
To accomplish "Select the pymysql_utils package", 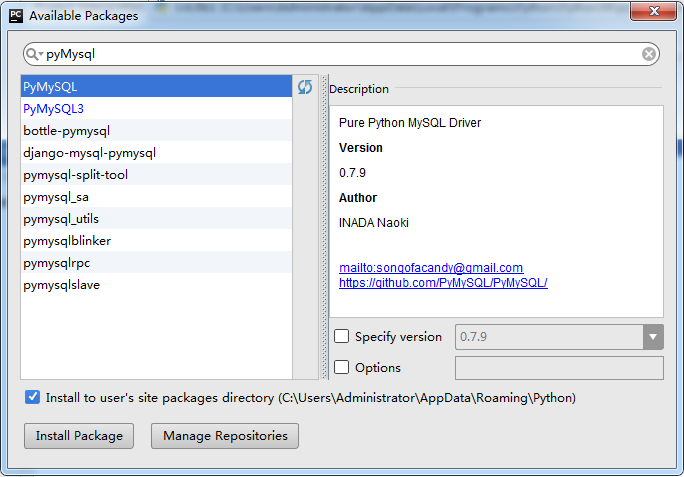I will tap(156, 219).
